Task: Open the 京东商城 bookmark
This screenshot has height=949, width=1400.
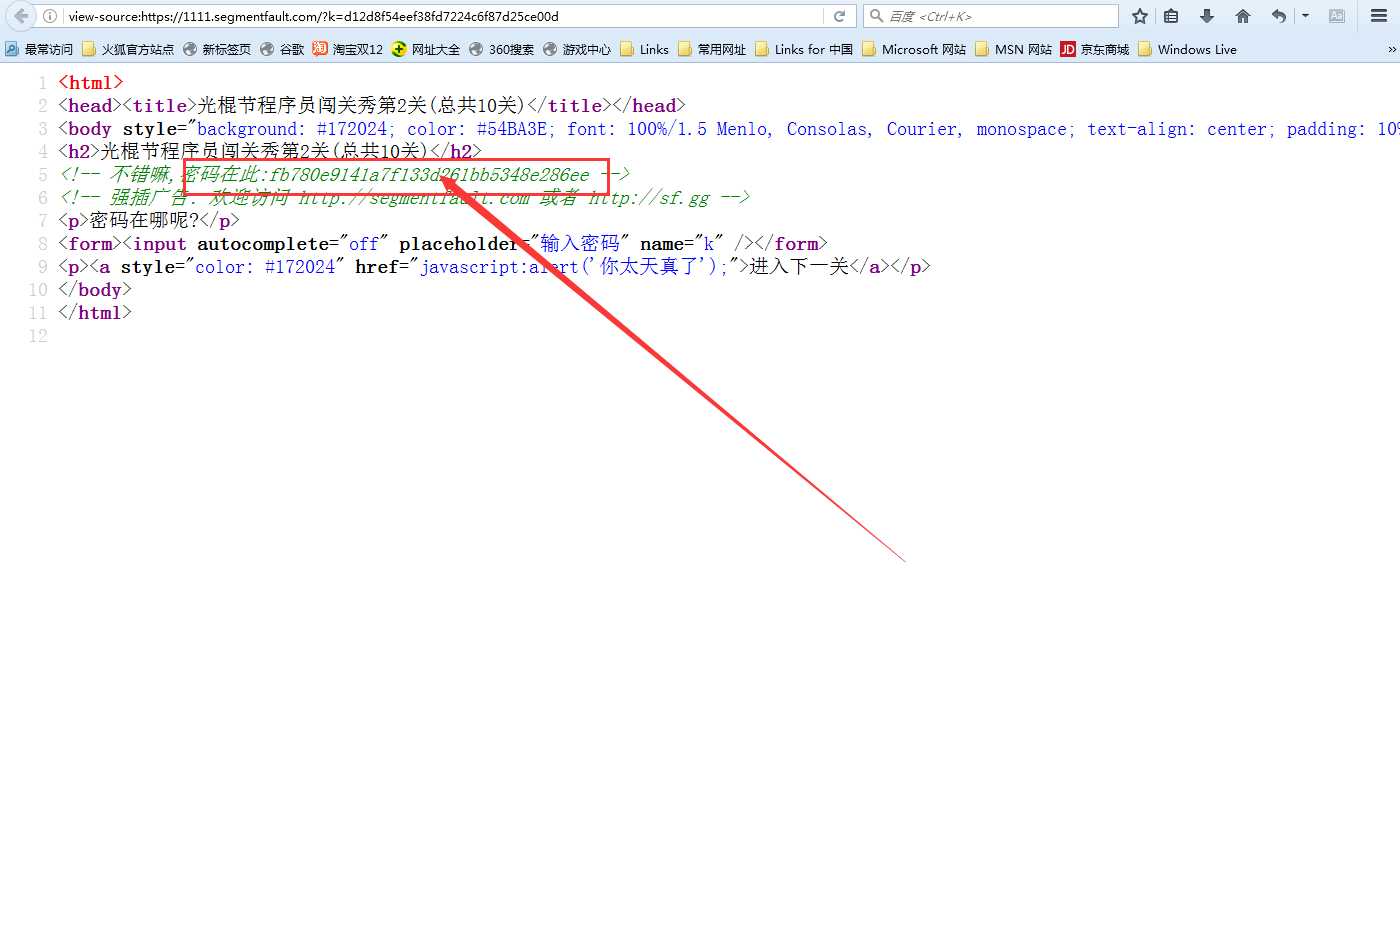Action: (x=1095, y=49)
